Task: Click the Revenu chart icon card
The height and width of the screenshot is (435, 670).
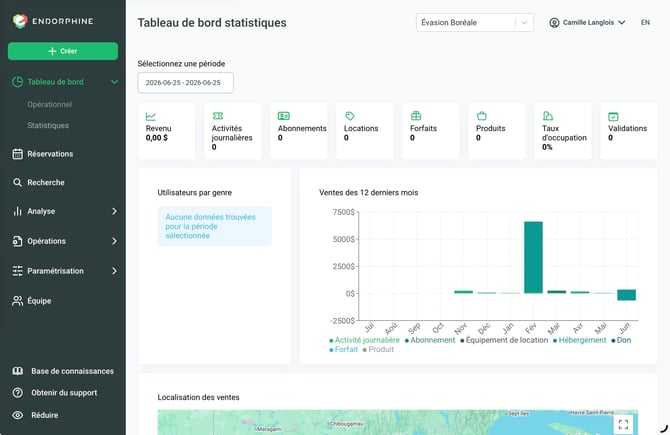Action: click(x=167, y=131)
